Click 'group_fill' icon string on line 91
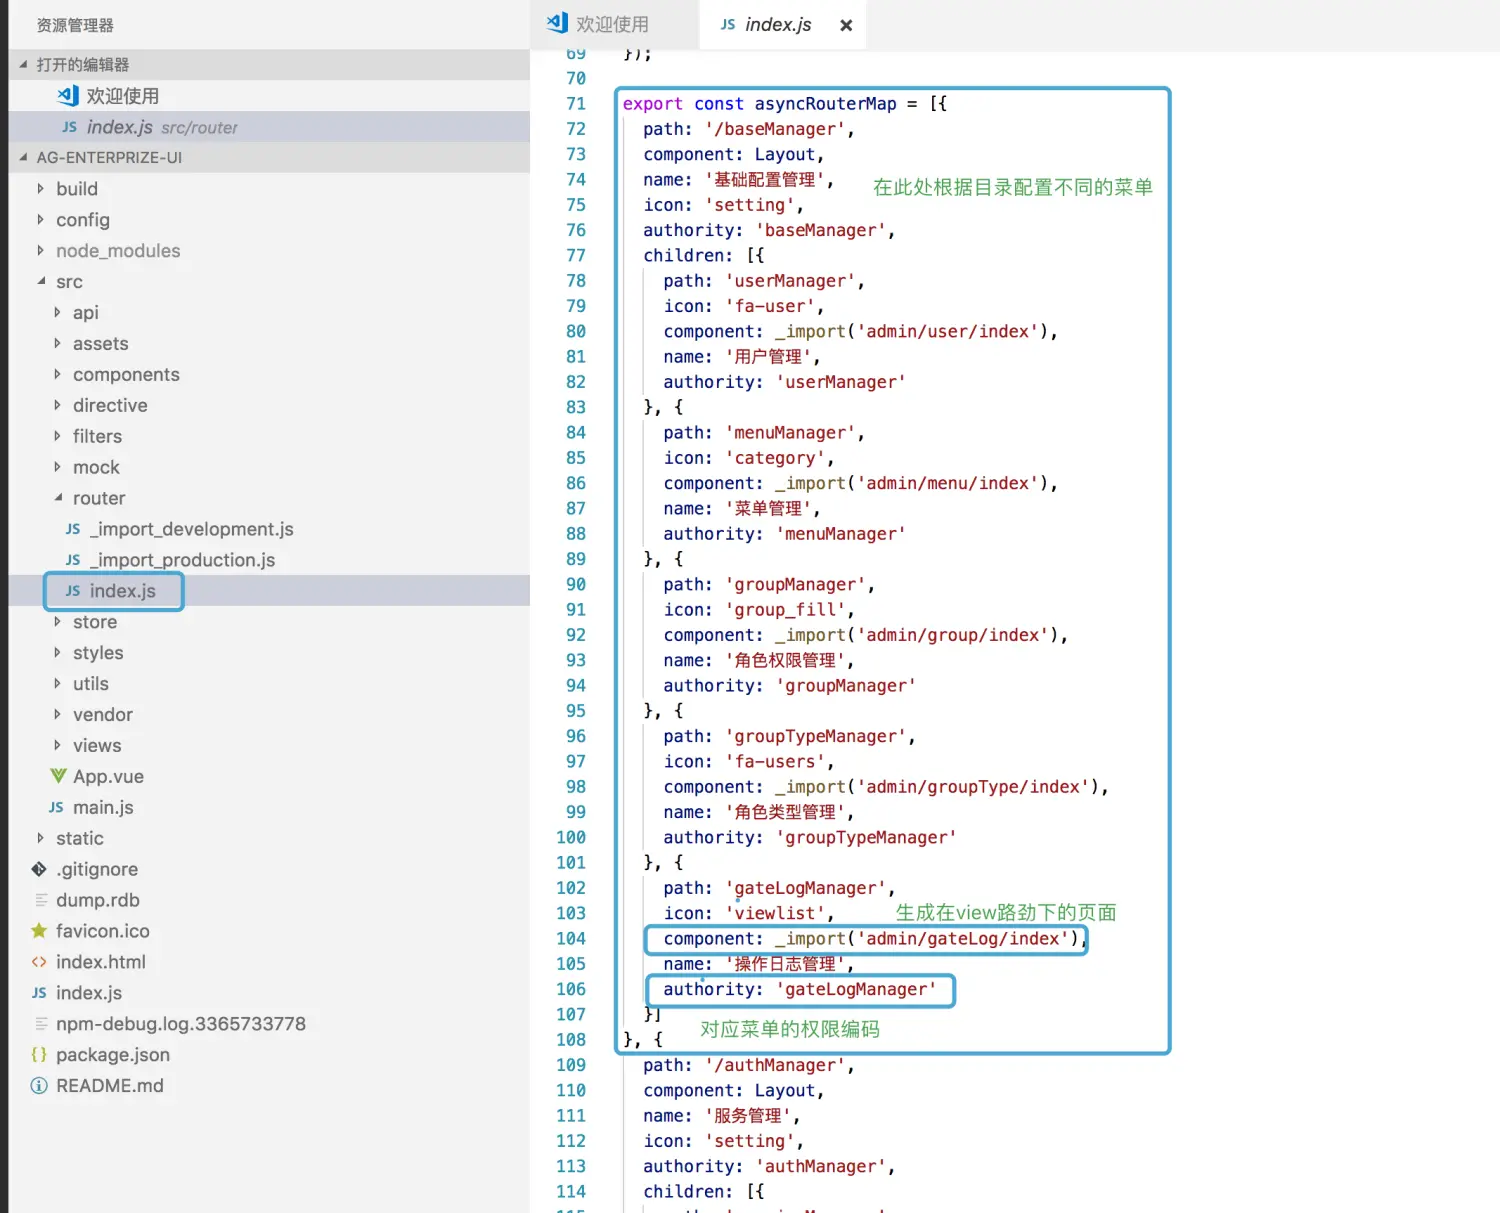Viewport: 1500px width, 1213px height. pos(789,609)
